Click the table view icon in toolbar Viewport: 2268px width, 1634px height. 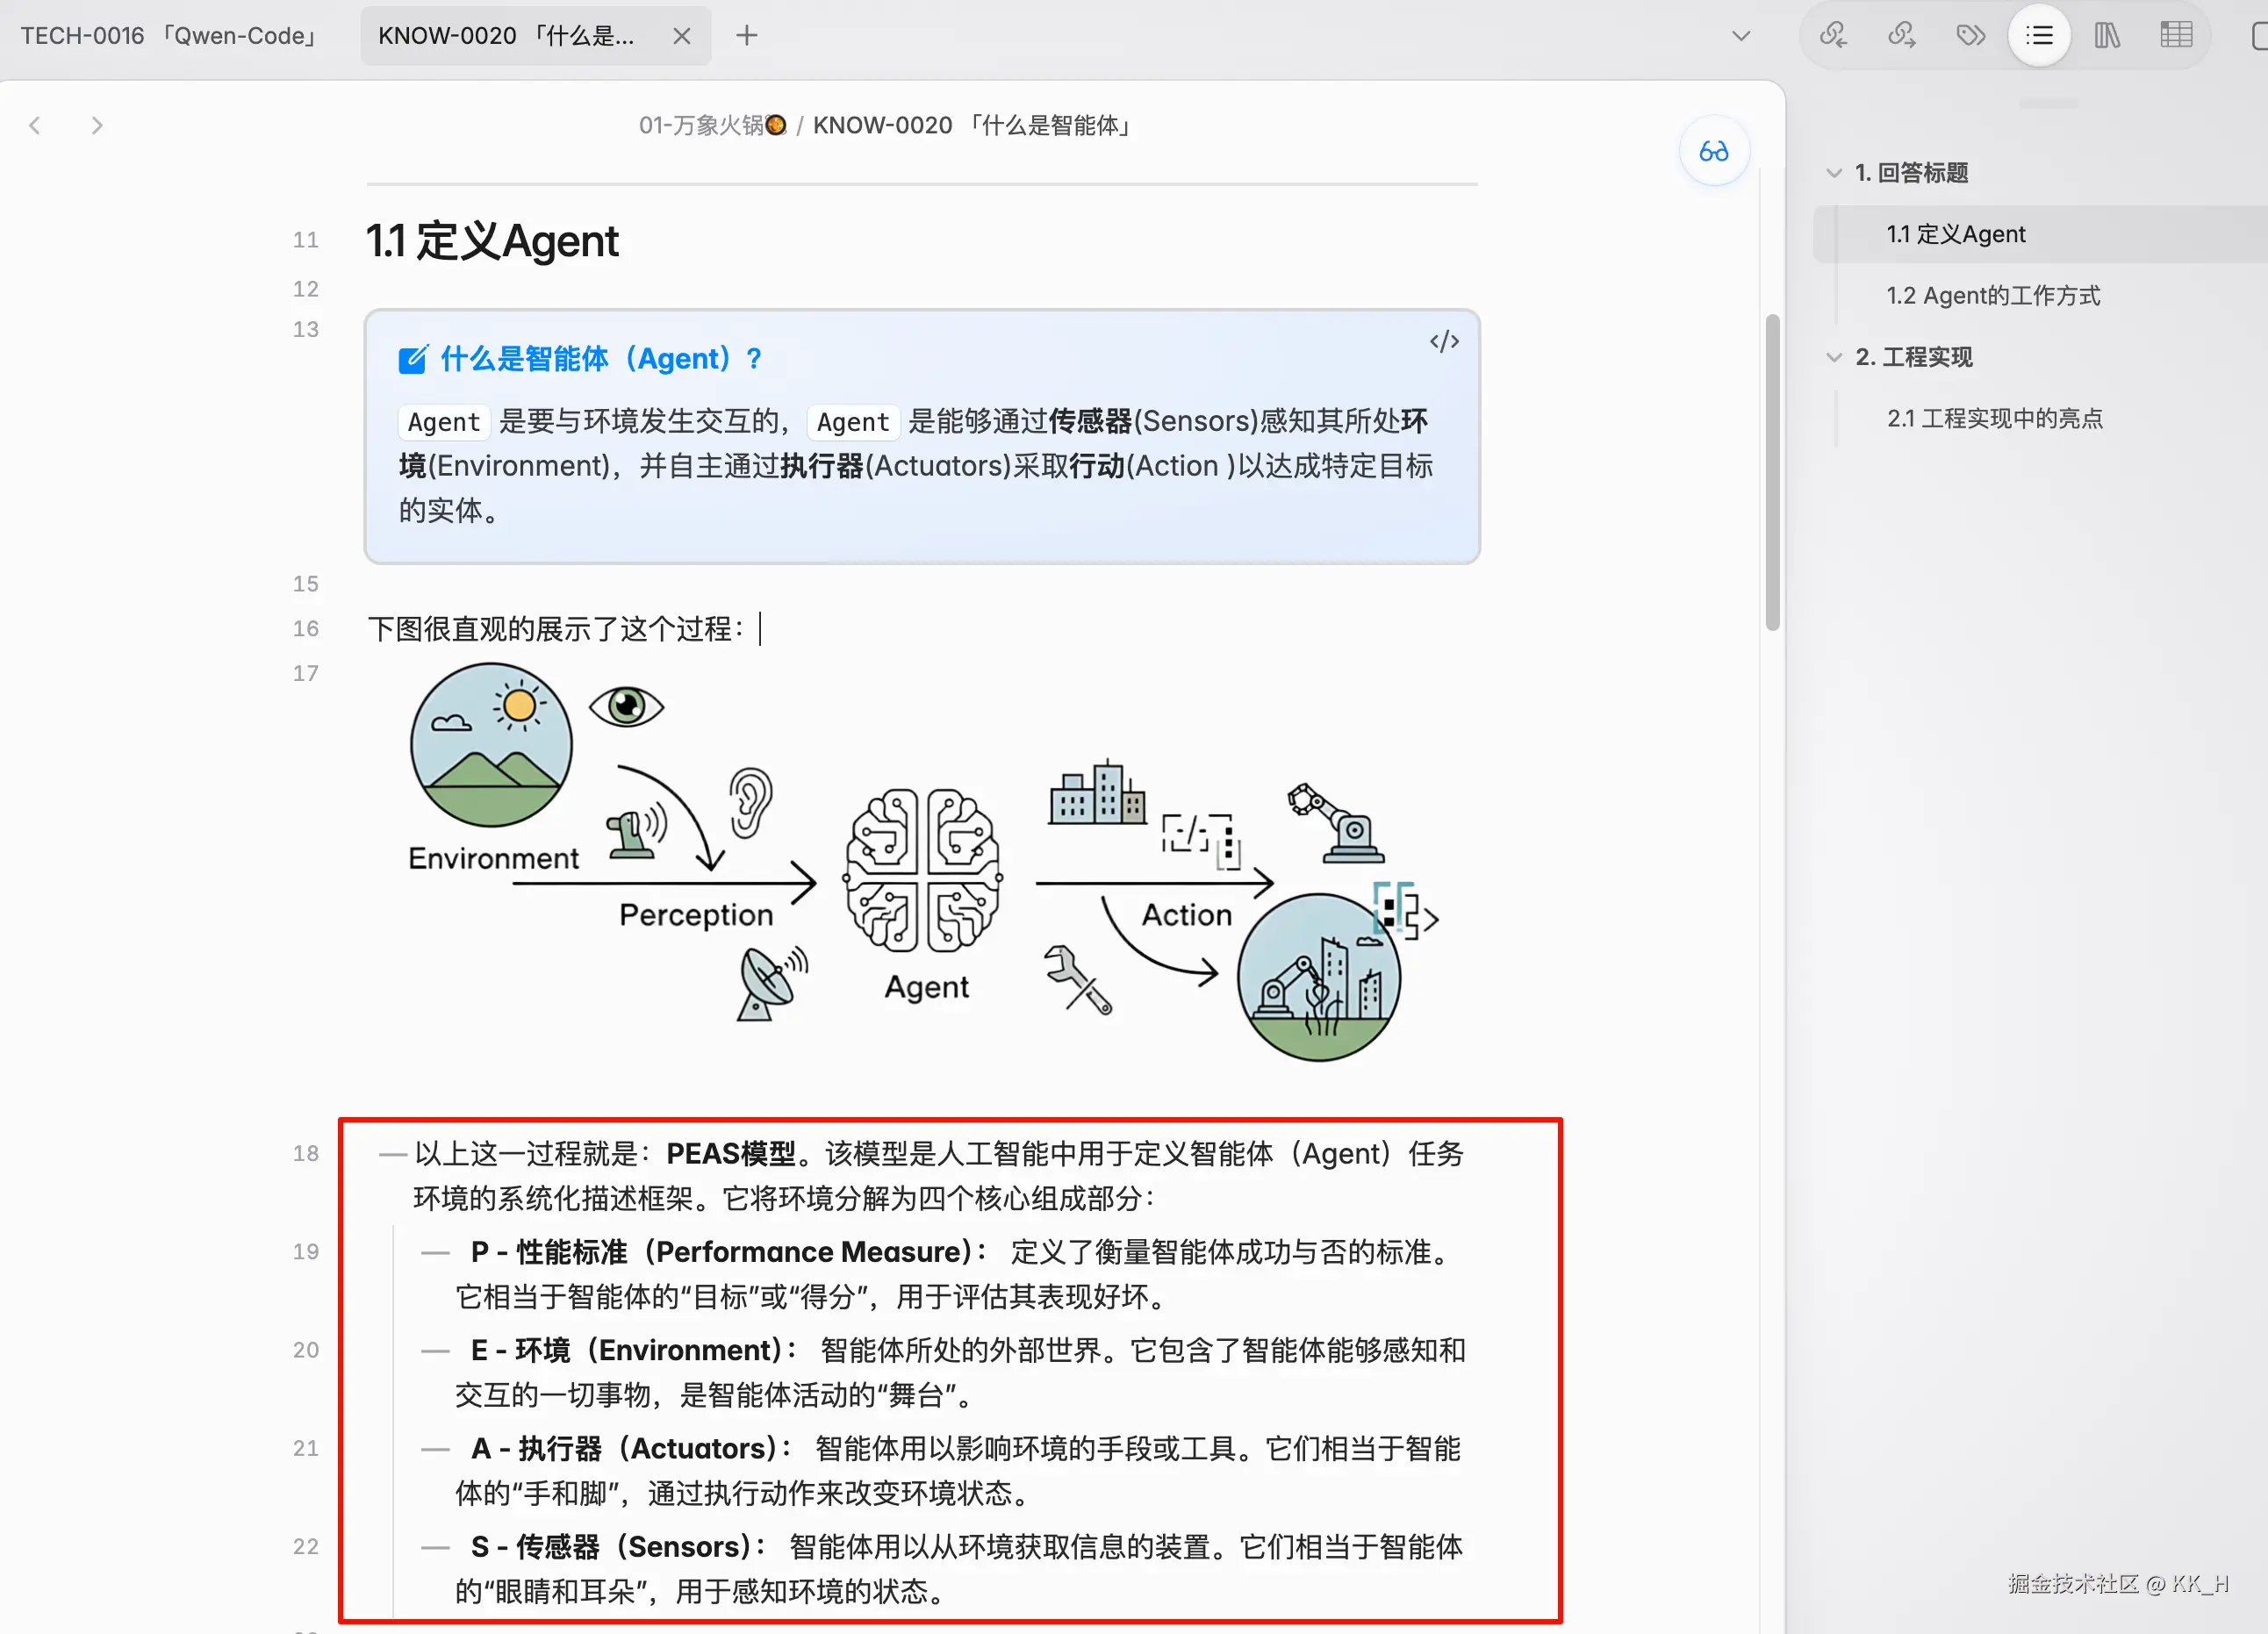tap(2177, 34)
